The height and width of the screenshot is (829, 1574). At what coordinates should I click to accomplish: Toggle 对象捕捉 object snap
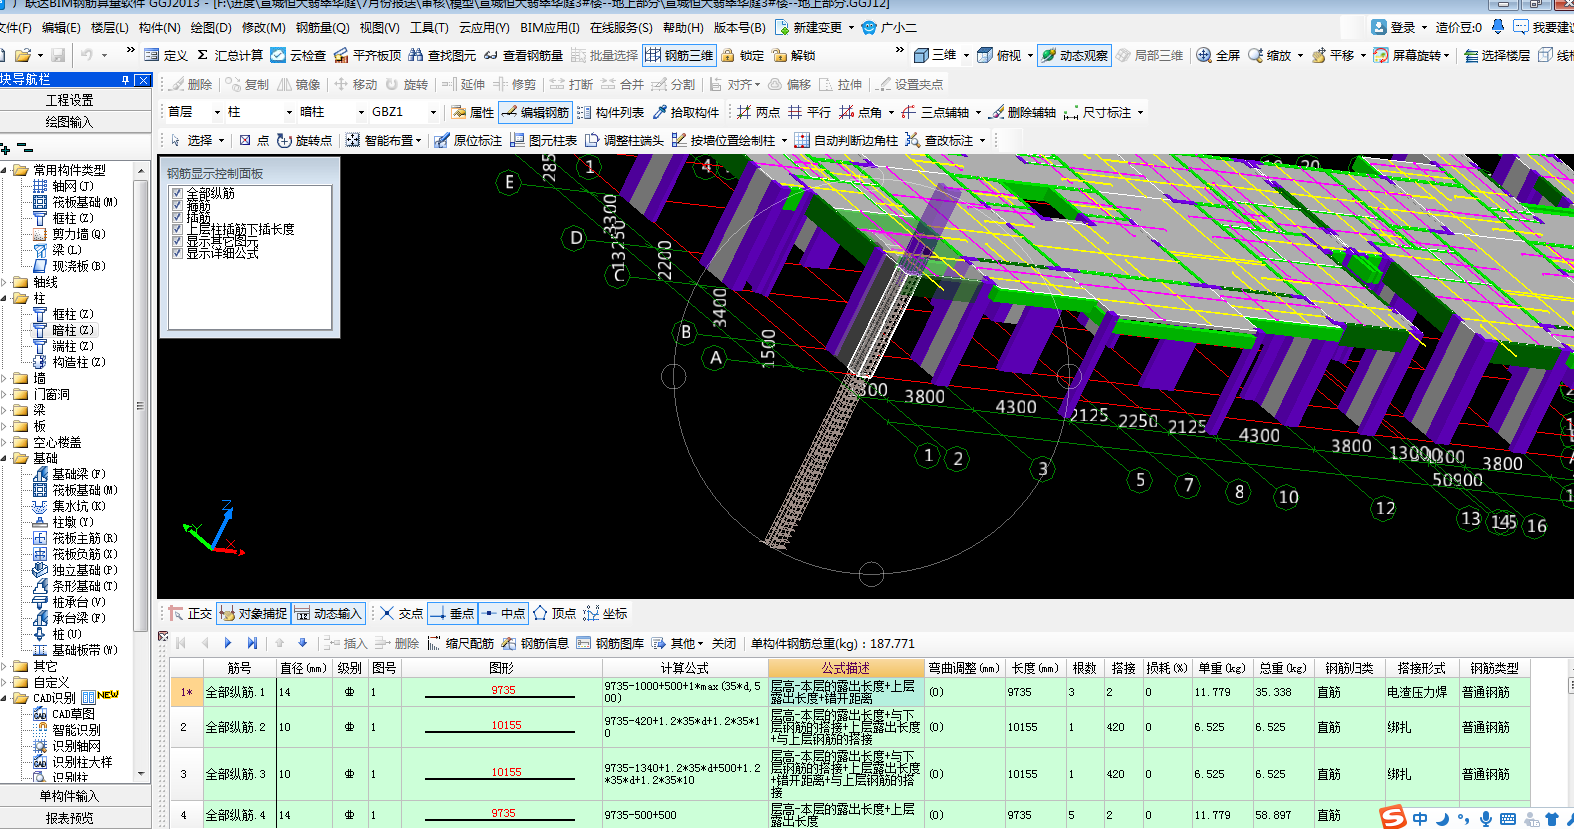click(253, 614)
